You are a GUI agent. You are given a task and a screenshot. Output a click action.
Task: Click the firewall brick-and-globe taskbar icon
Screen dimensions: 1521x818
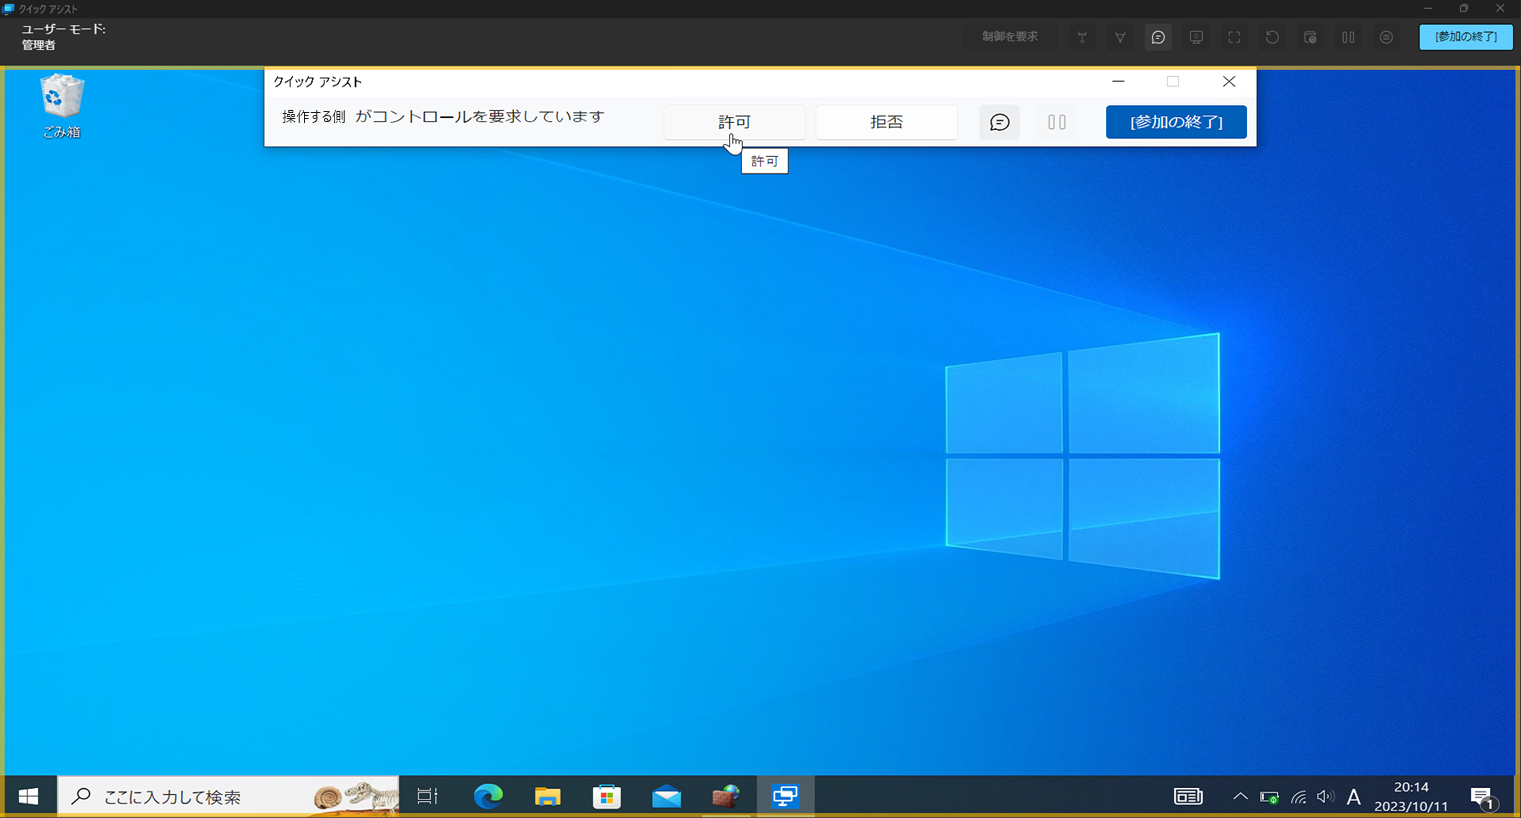[x=726, y=797]
